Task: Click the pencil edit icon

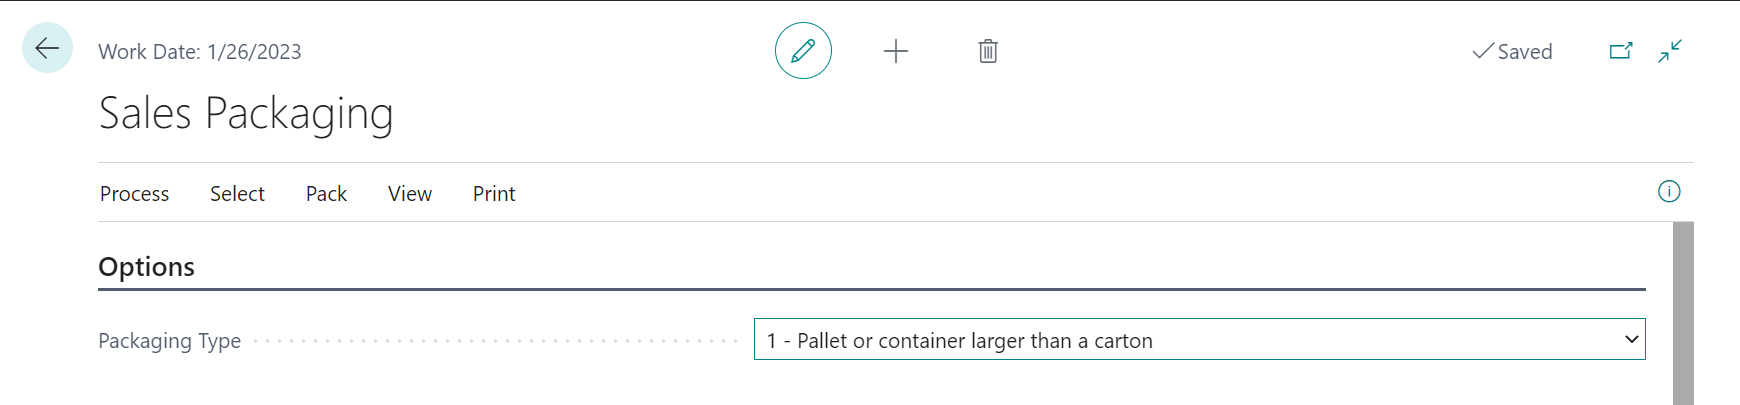Action: [x=803, y=51]
